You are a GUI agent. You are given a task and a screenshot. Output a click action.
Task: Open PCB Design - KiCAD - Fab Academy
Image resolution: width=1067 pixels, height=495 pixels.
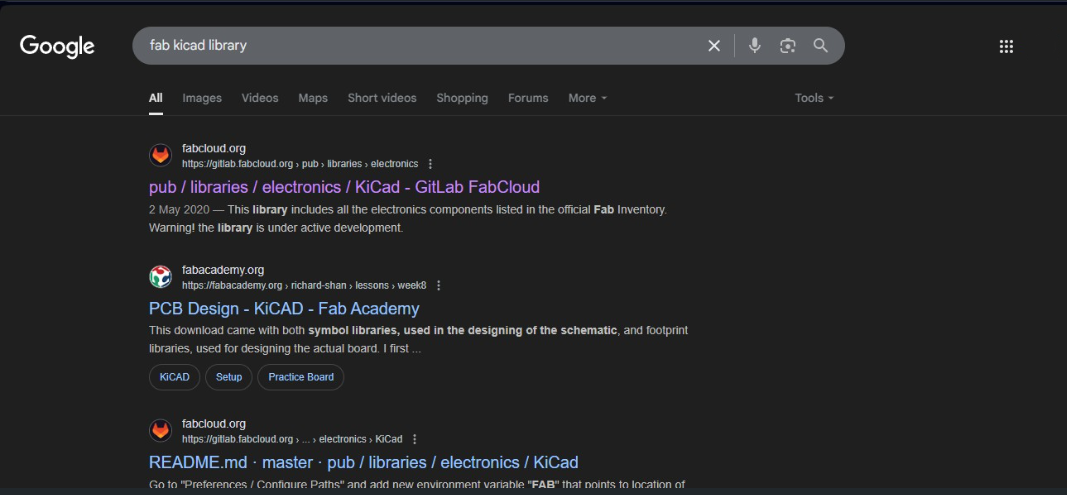tap(284, 309)
